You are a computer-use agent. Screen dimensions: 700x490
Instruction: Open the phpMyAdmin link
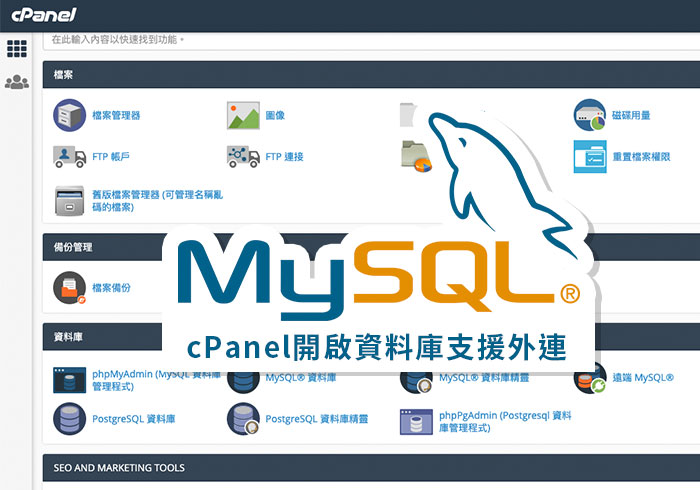pyautogui.click(x=156, y=380)
